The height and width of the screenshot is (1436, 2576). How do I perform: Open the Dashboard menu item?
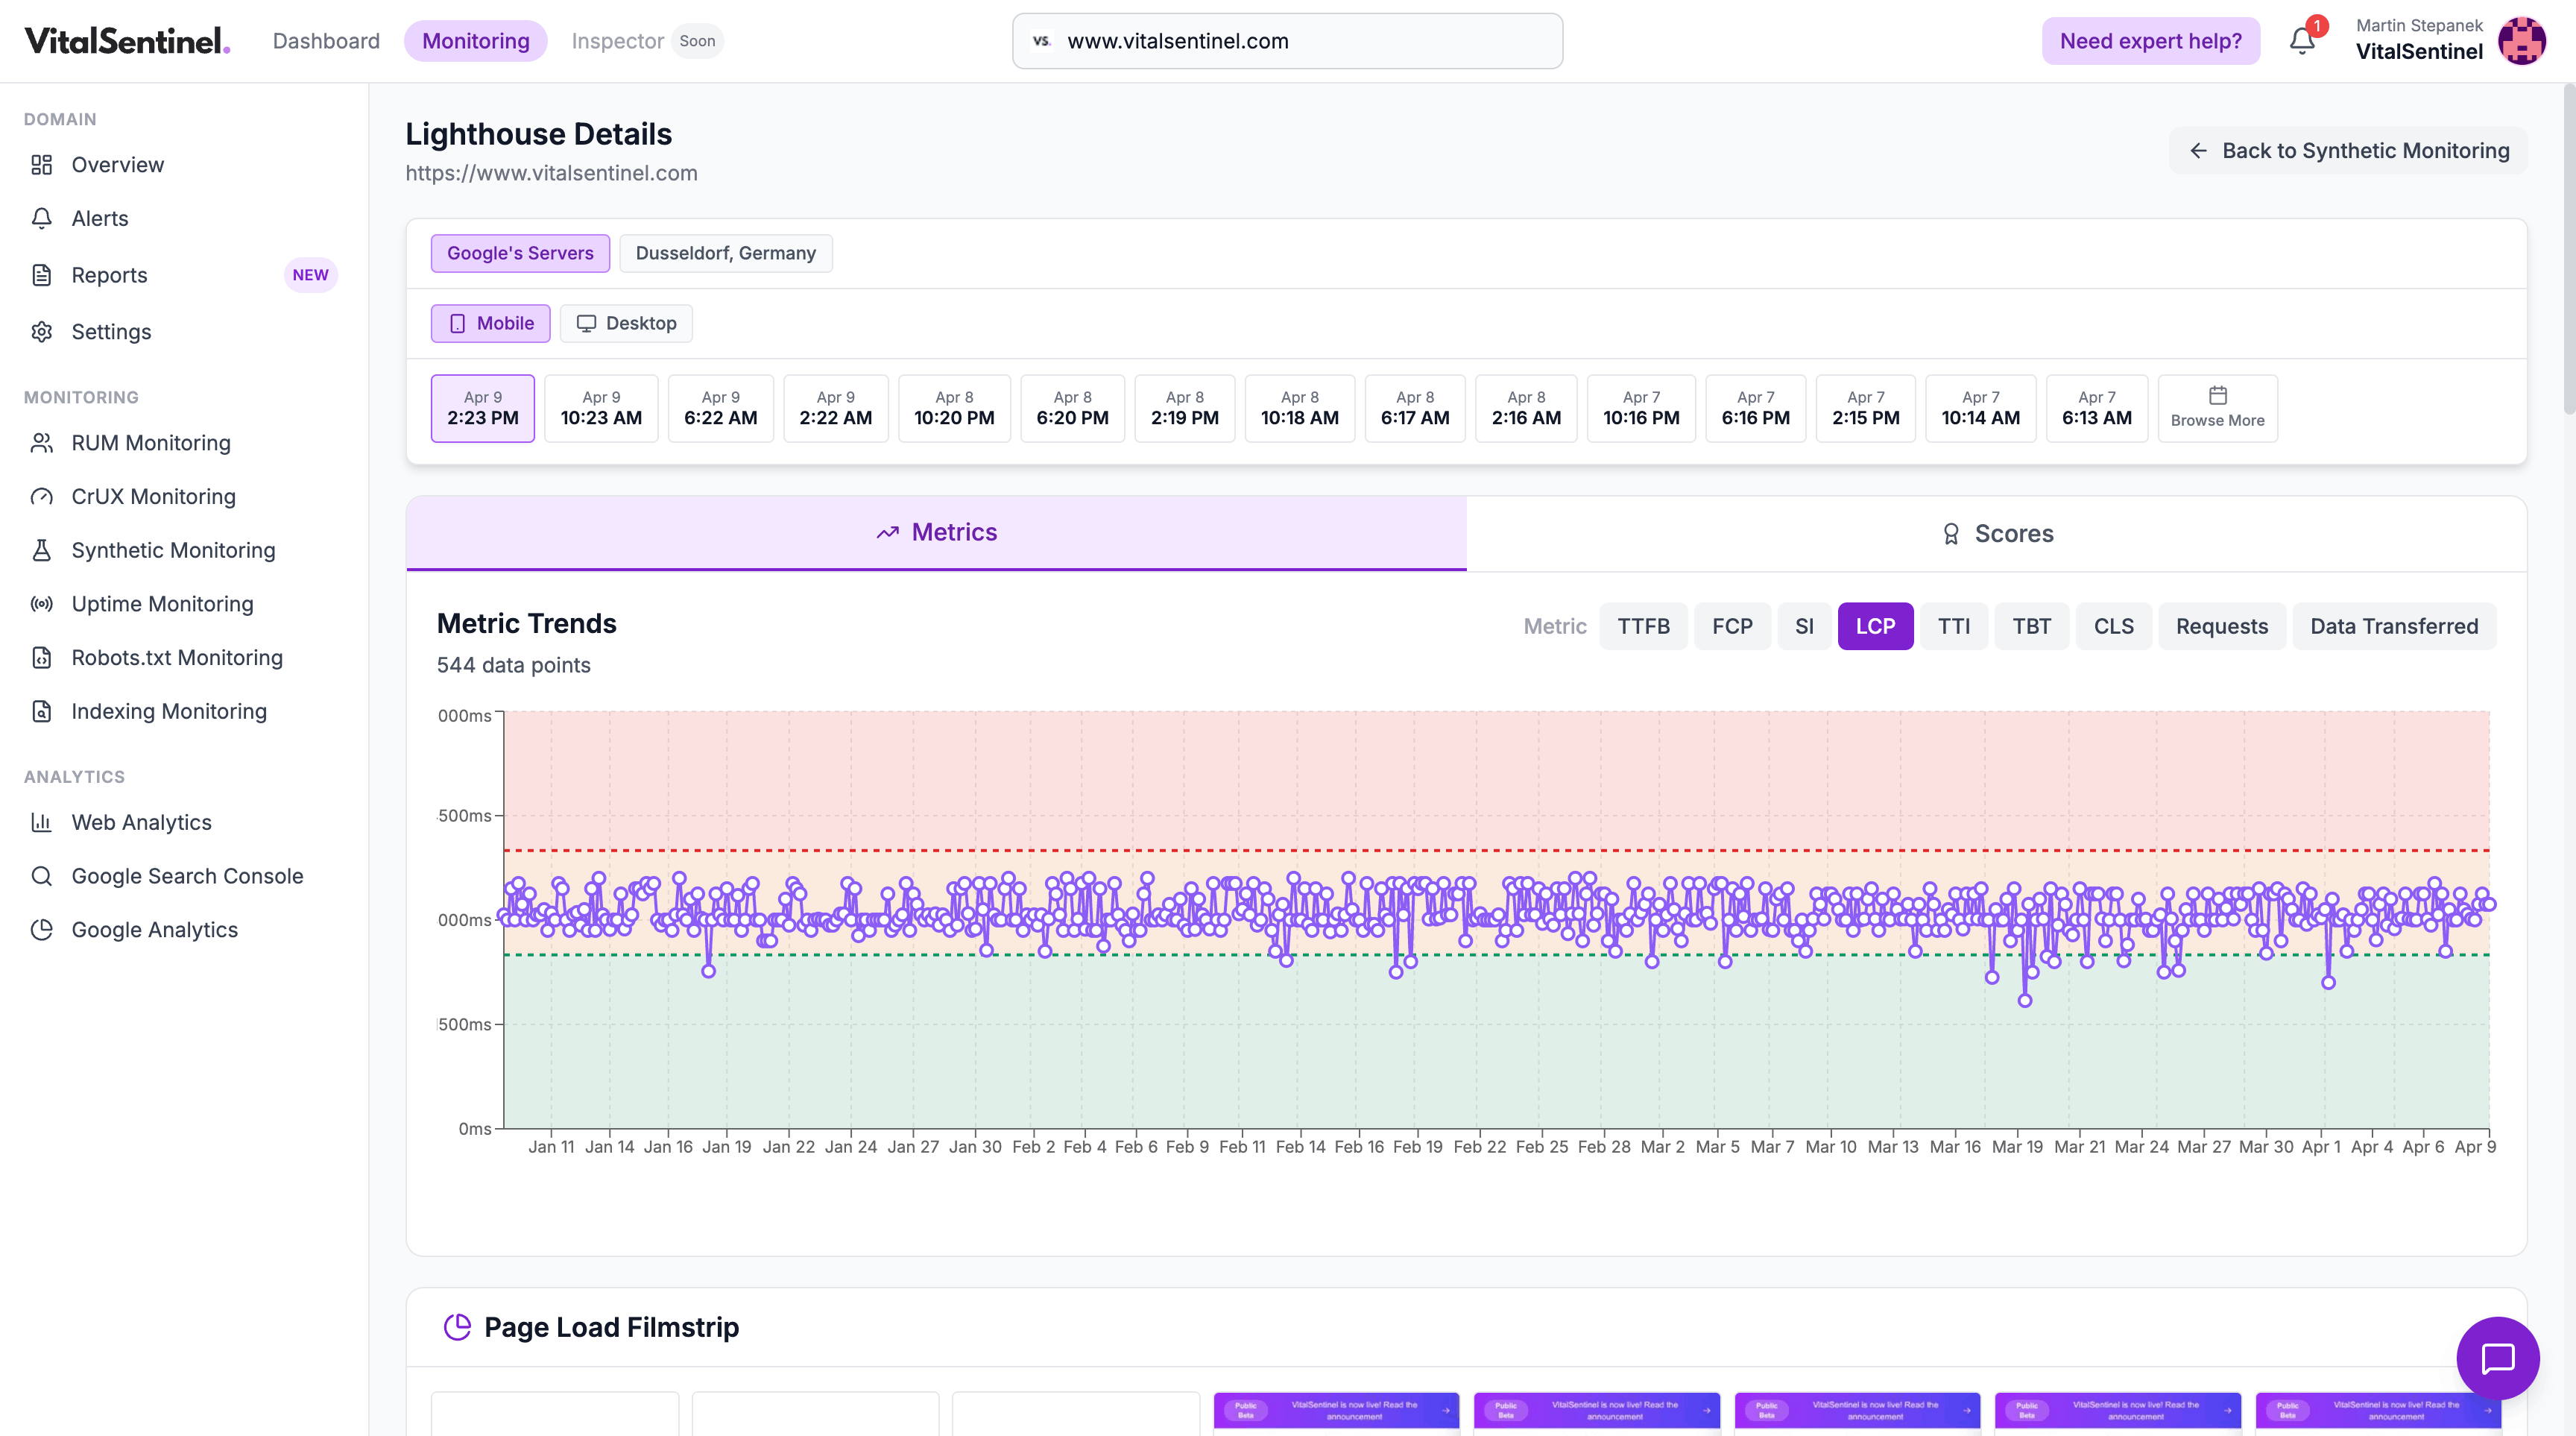326,41
